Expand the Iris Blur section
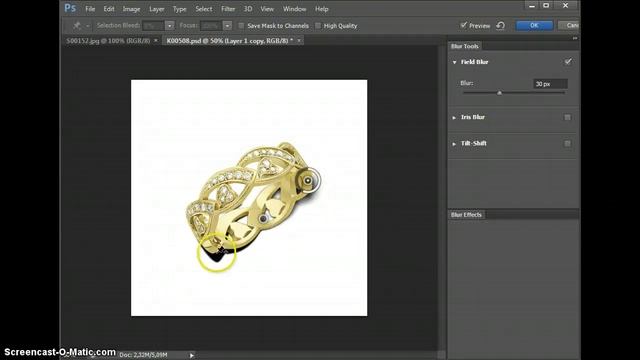The image size is (640, 360). click(x=454, y=118)
